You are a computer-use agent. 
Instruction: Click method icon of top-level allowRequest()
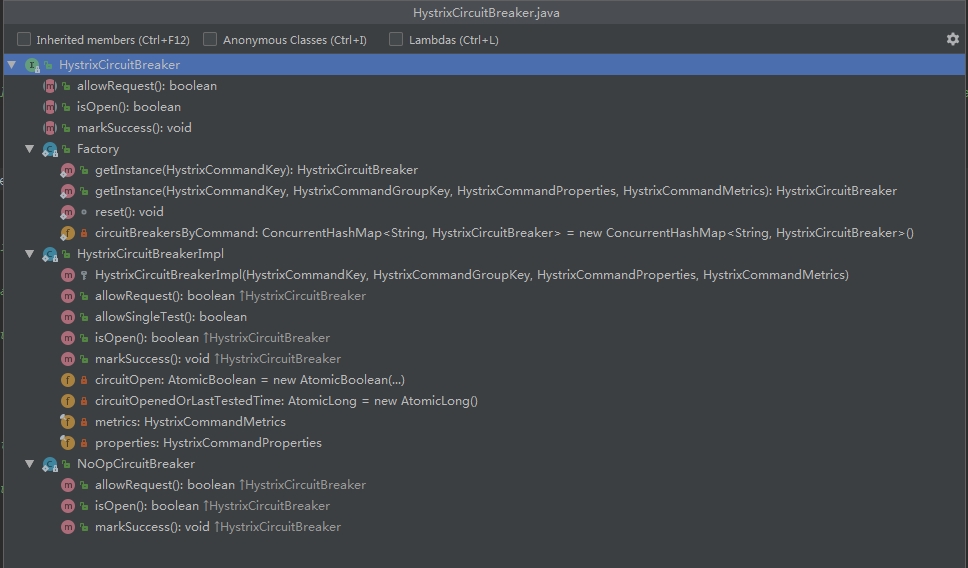50,86
